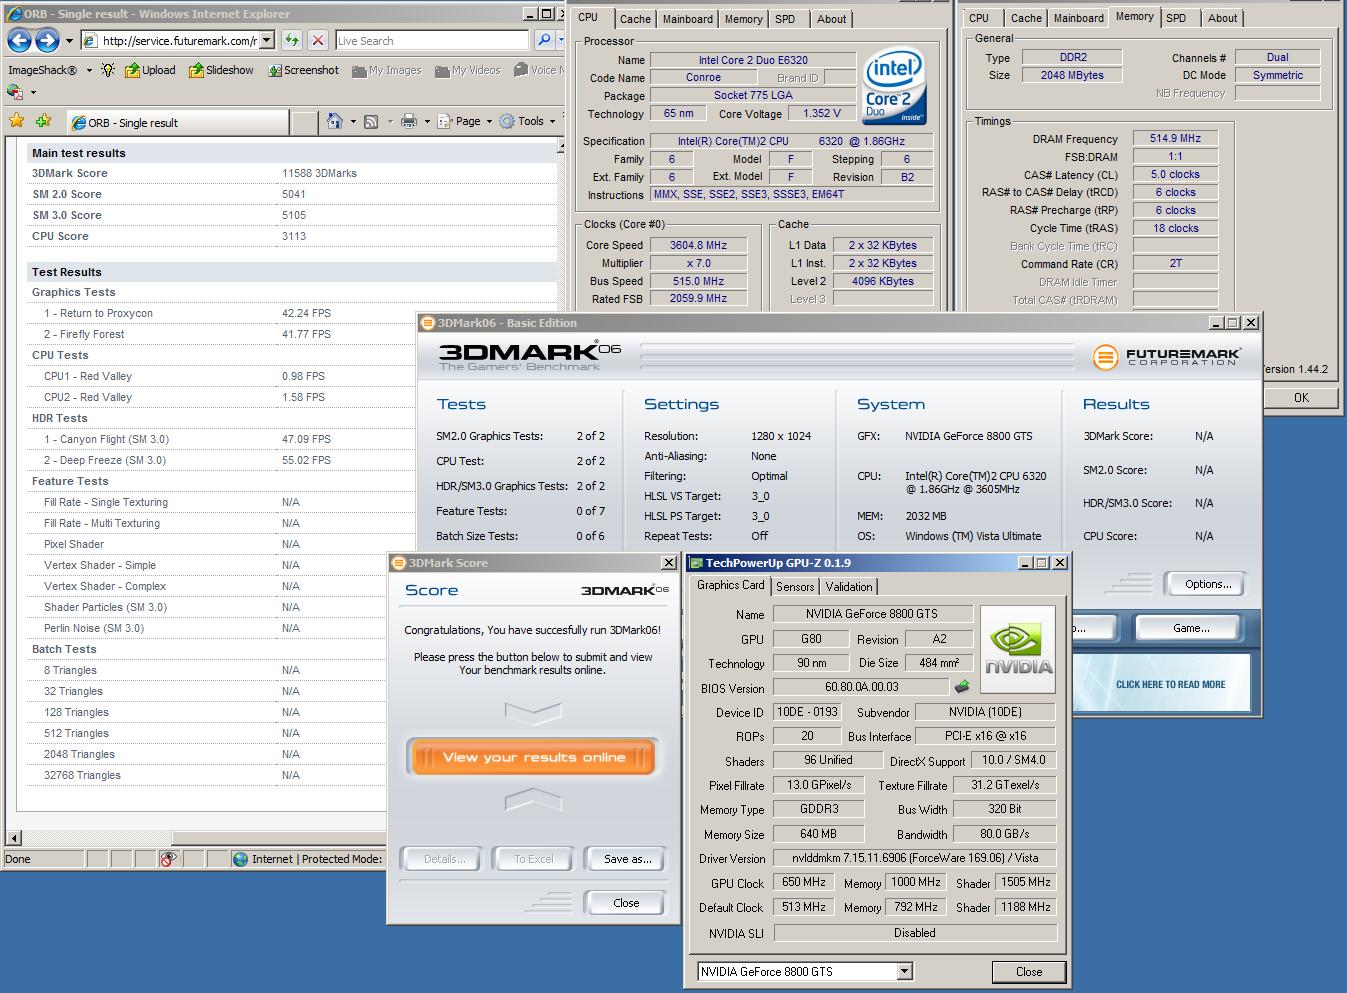This screenshot has width=1347, height=993.
Task: Click the Live Search input field
Action: [432, 40]
